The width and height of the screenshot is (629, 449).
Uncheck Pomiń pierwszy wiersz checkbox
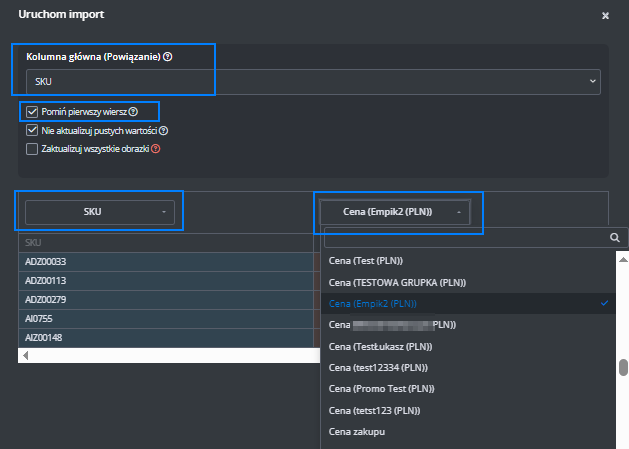coord(32,111)
